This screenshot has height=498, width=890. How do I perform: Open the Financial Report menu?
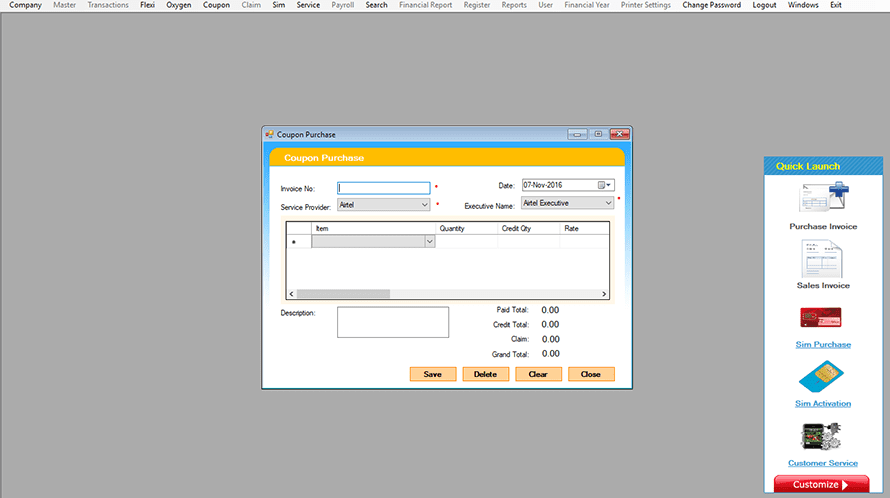pos(426,5)
